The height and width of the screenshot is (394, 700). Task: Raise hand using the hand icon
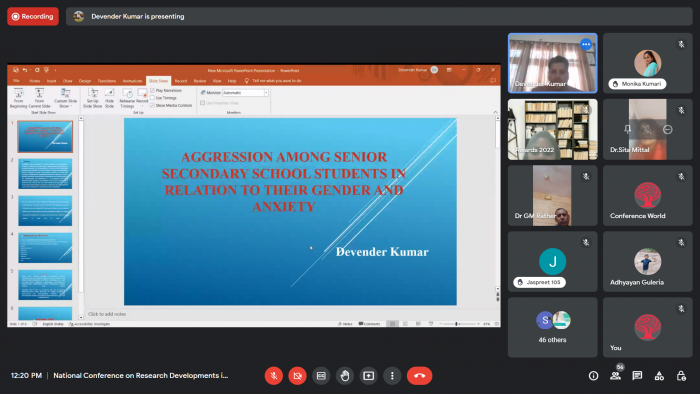(x=345, y=376)
